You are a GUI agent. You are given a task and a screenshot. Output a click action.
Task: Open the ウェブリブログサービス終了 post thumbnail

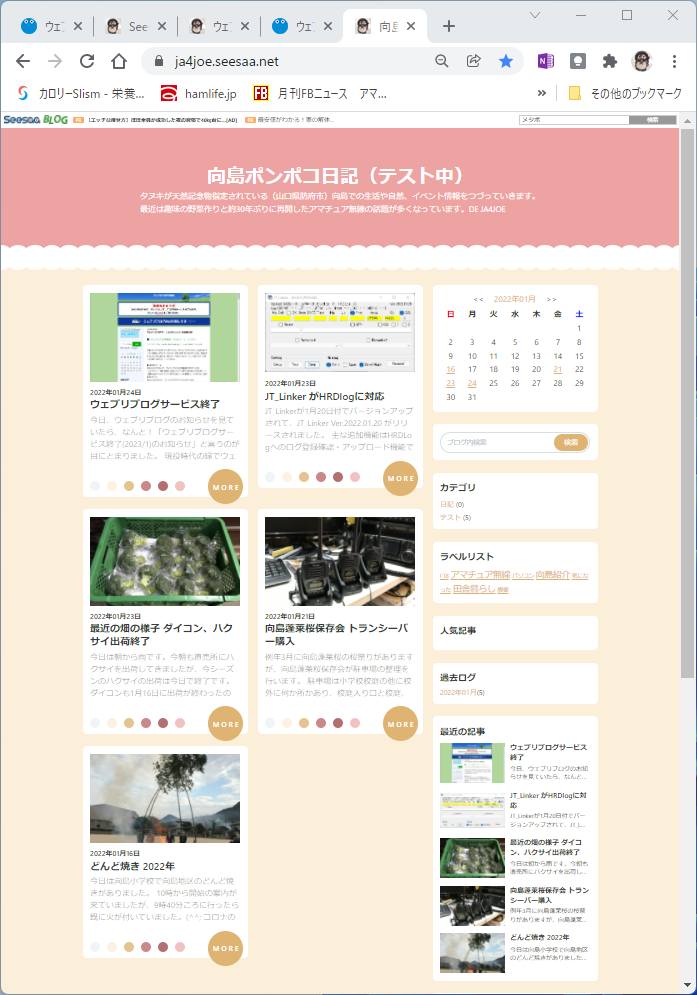coord(165,337)
